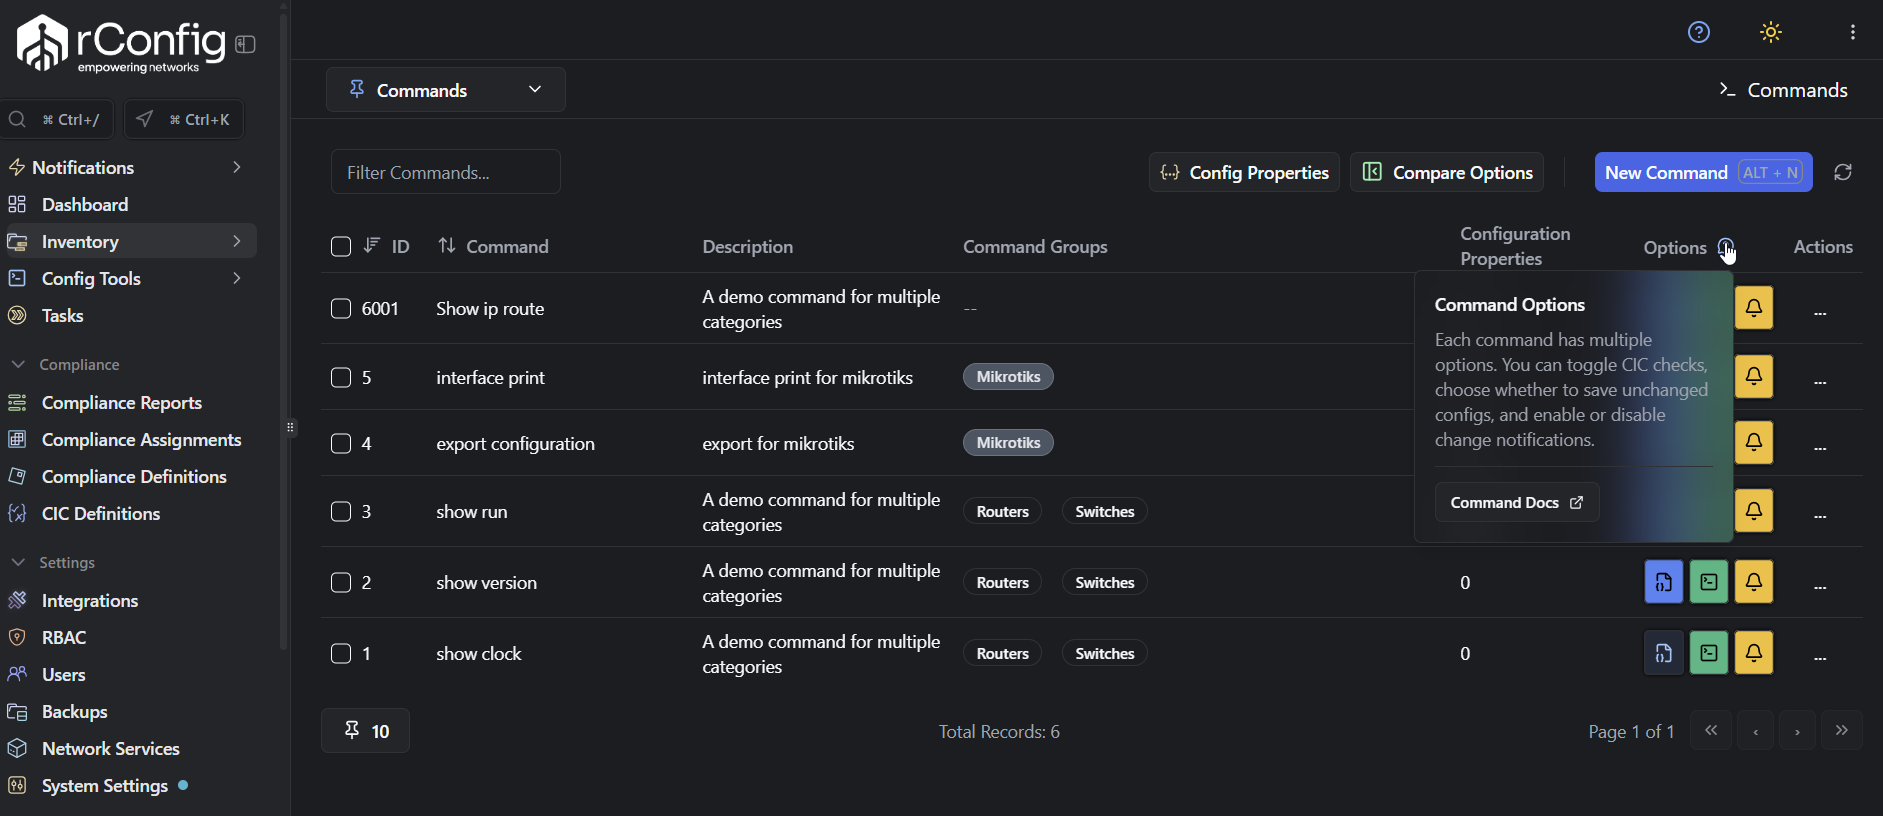Check the box for export configuration row

[341, 443]
